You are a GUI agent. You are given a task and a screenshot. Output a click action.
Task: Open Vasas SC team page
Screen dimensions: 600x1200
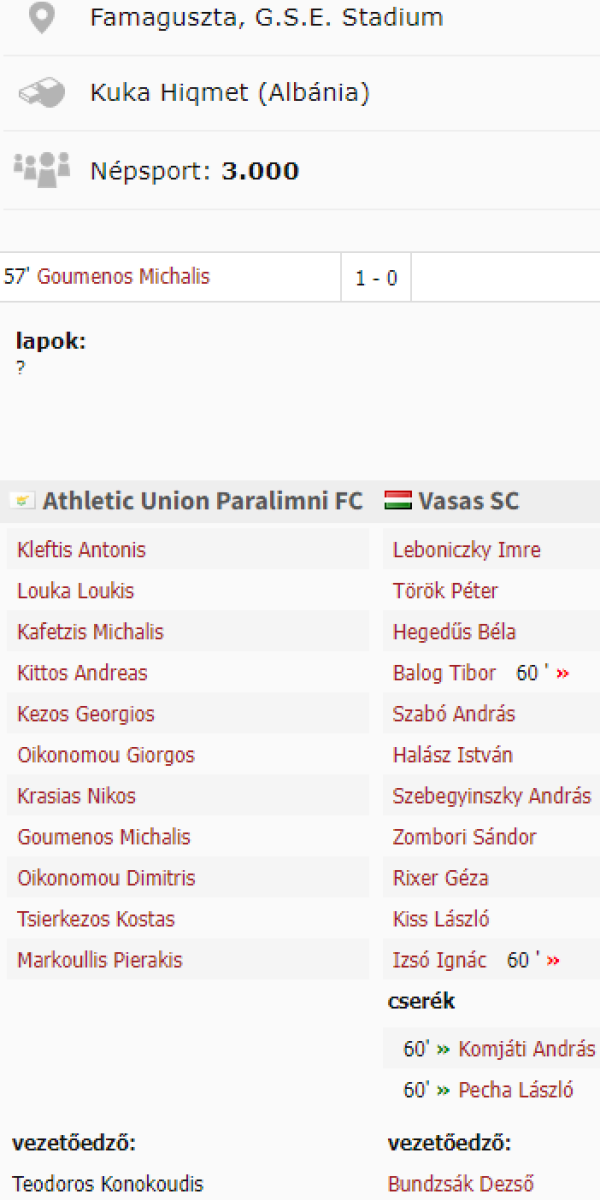(x=469, y=501)
